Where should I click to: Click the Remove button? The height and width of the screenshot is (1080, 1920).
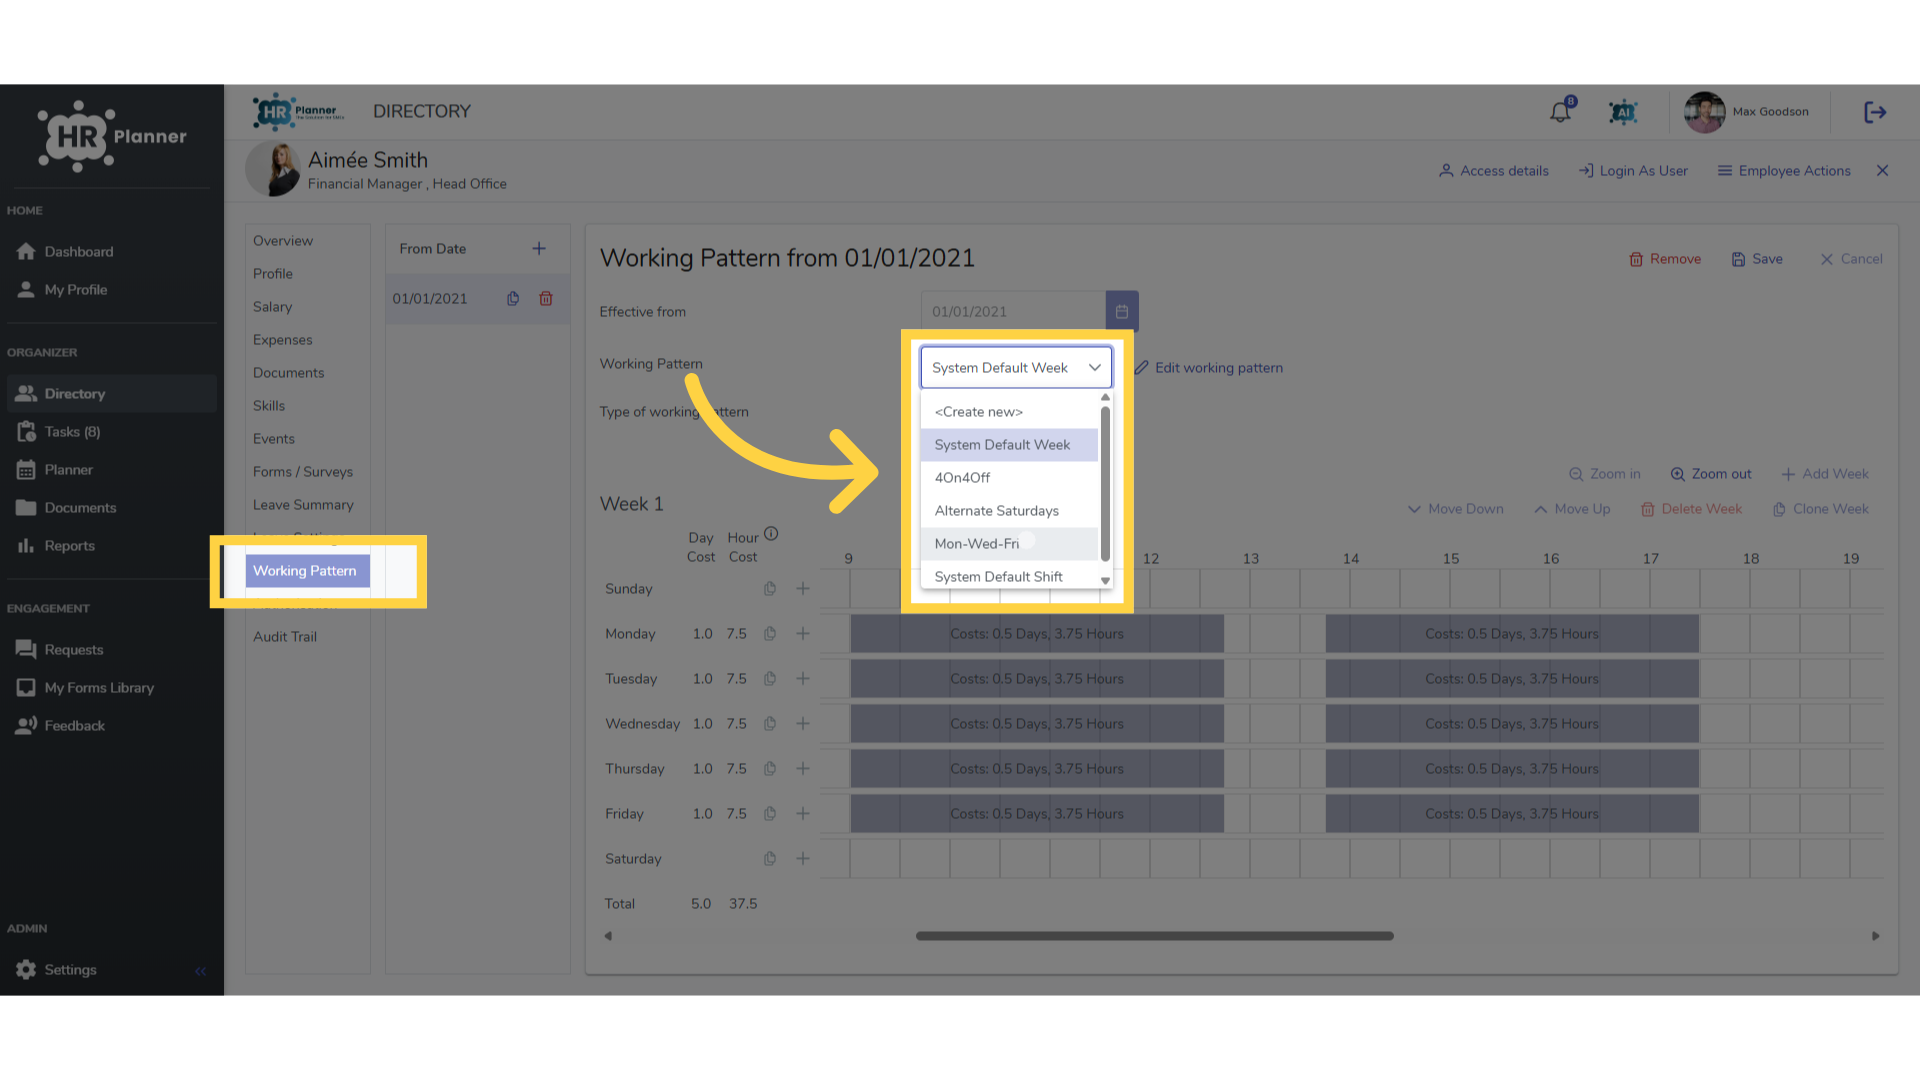pyautogui.click(x=1665, y=259)
